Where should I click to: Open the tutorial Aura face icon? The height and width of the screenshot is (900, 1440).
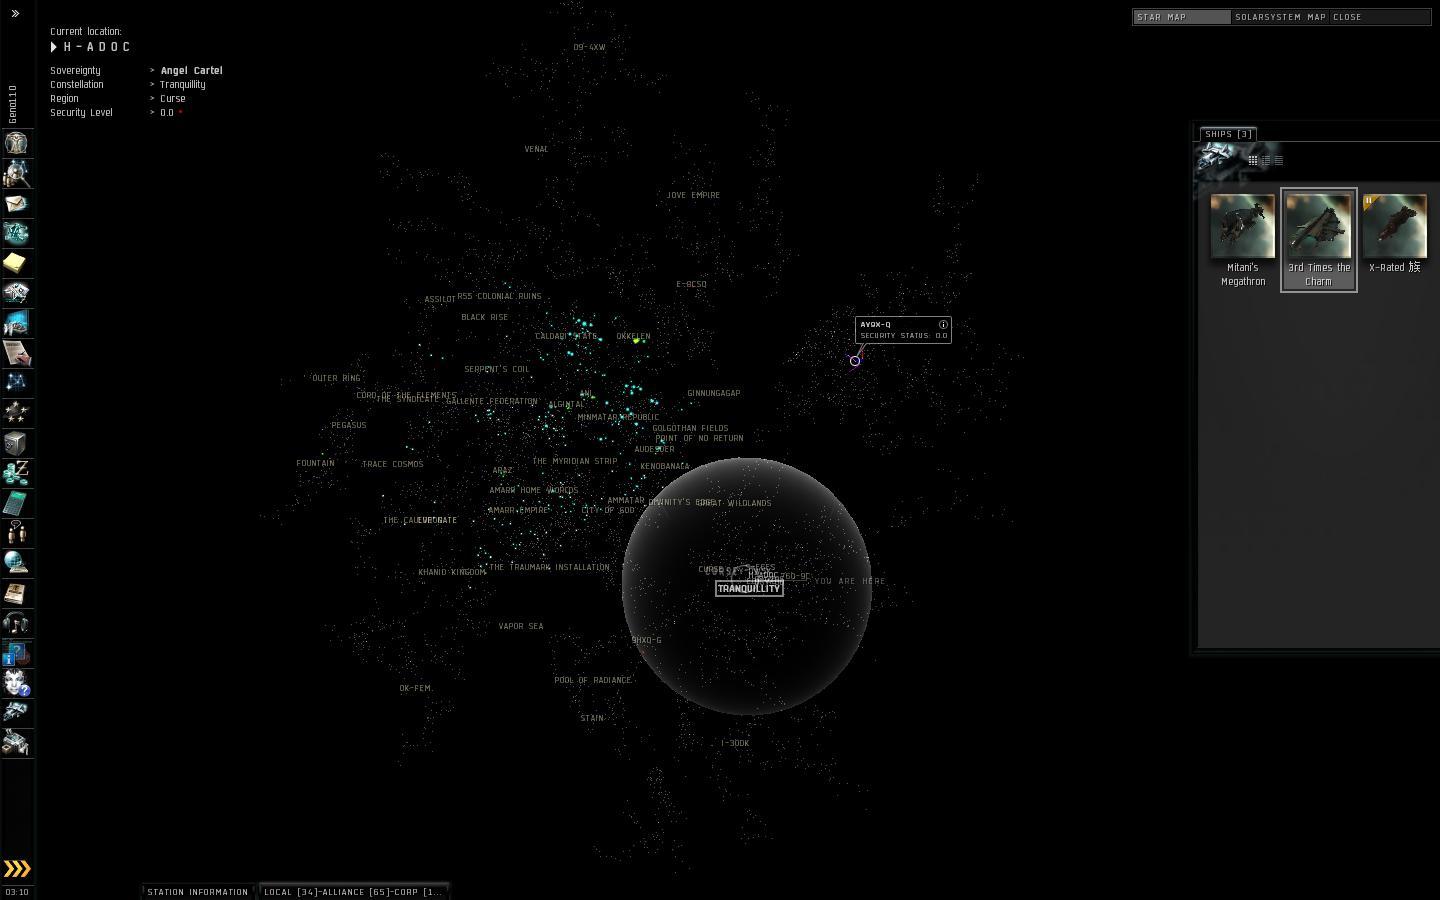click(x=16, y=683)
